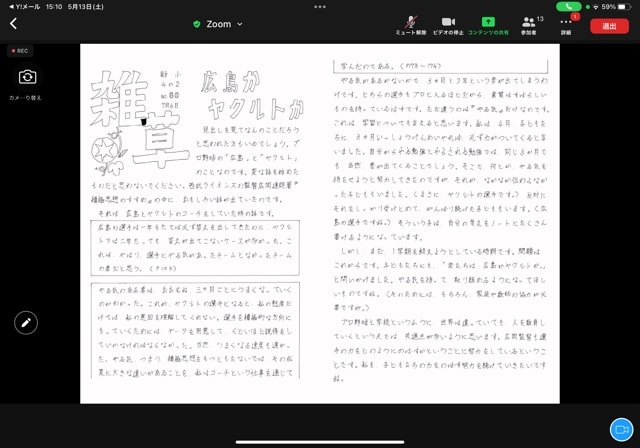This screenshot has height=448, width=640.
Task: Return to Y!メール app in status bar
Action: click(24, 7)
